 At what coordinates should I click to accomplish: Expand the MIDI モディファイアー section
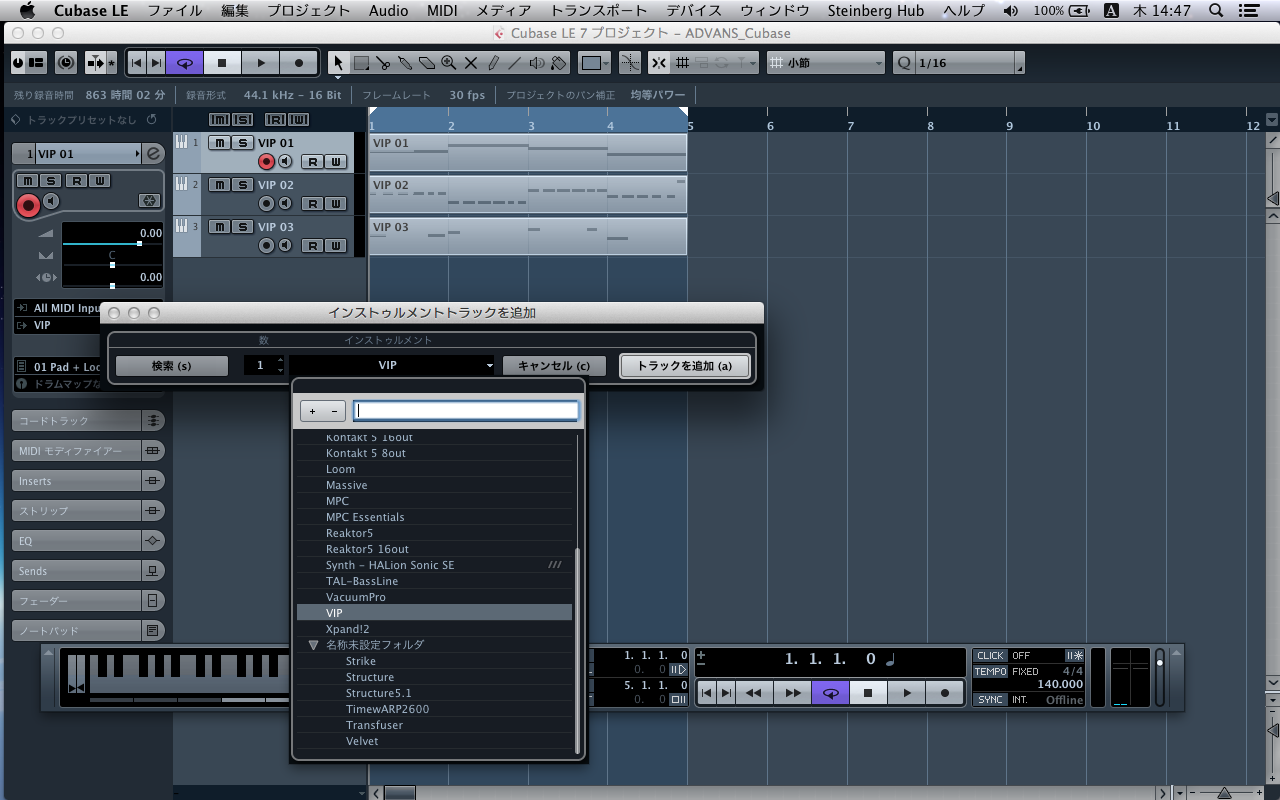click(89, 451)
